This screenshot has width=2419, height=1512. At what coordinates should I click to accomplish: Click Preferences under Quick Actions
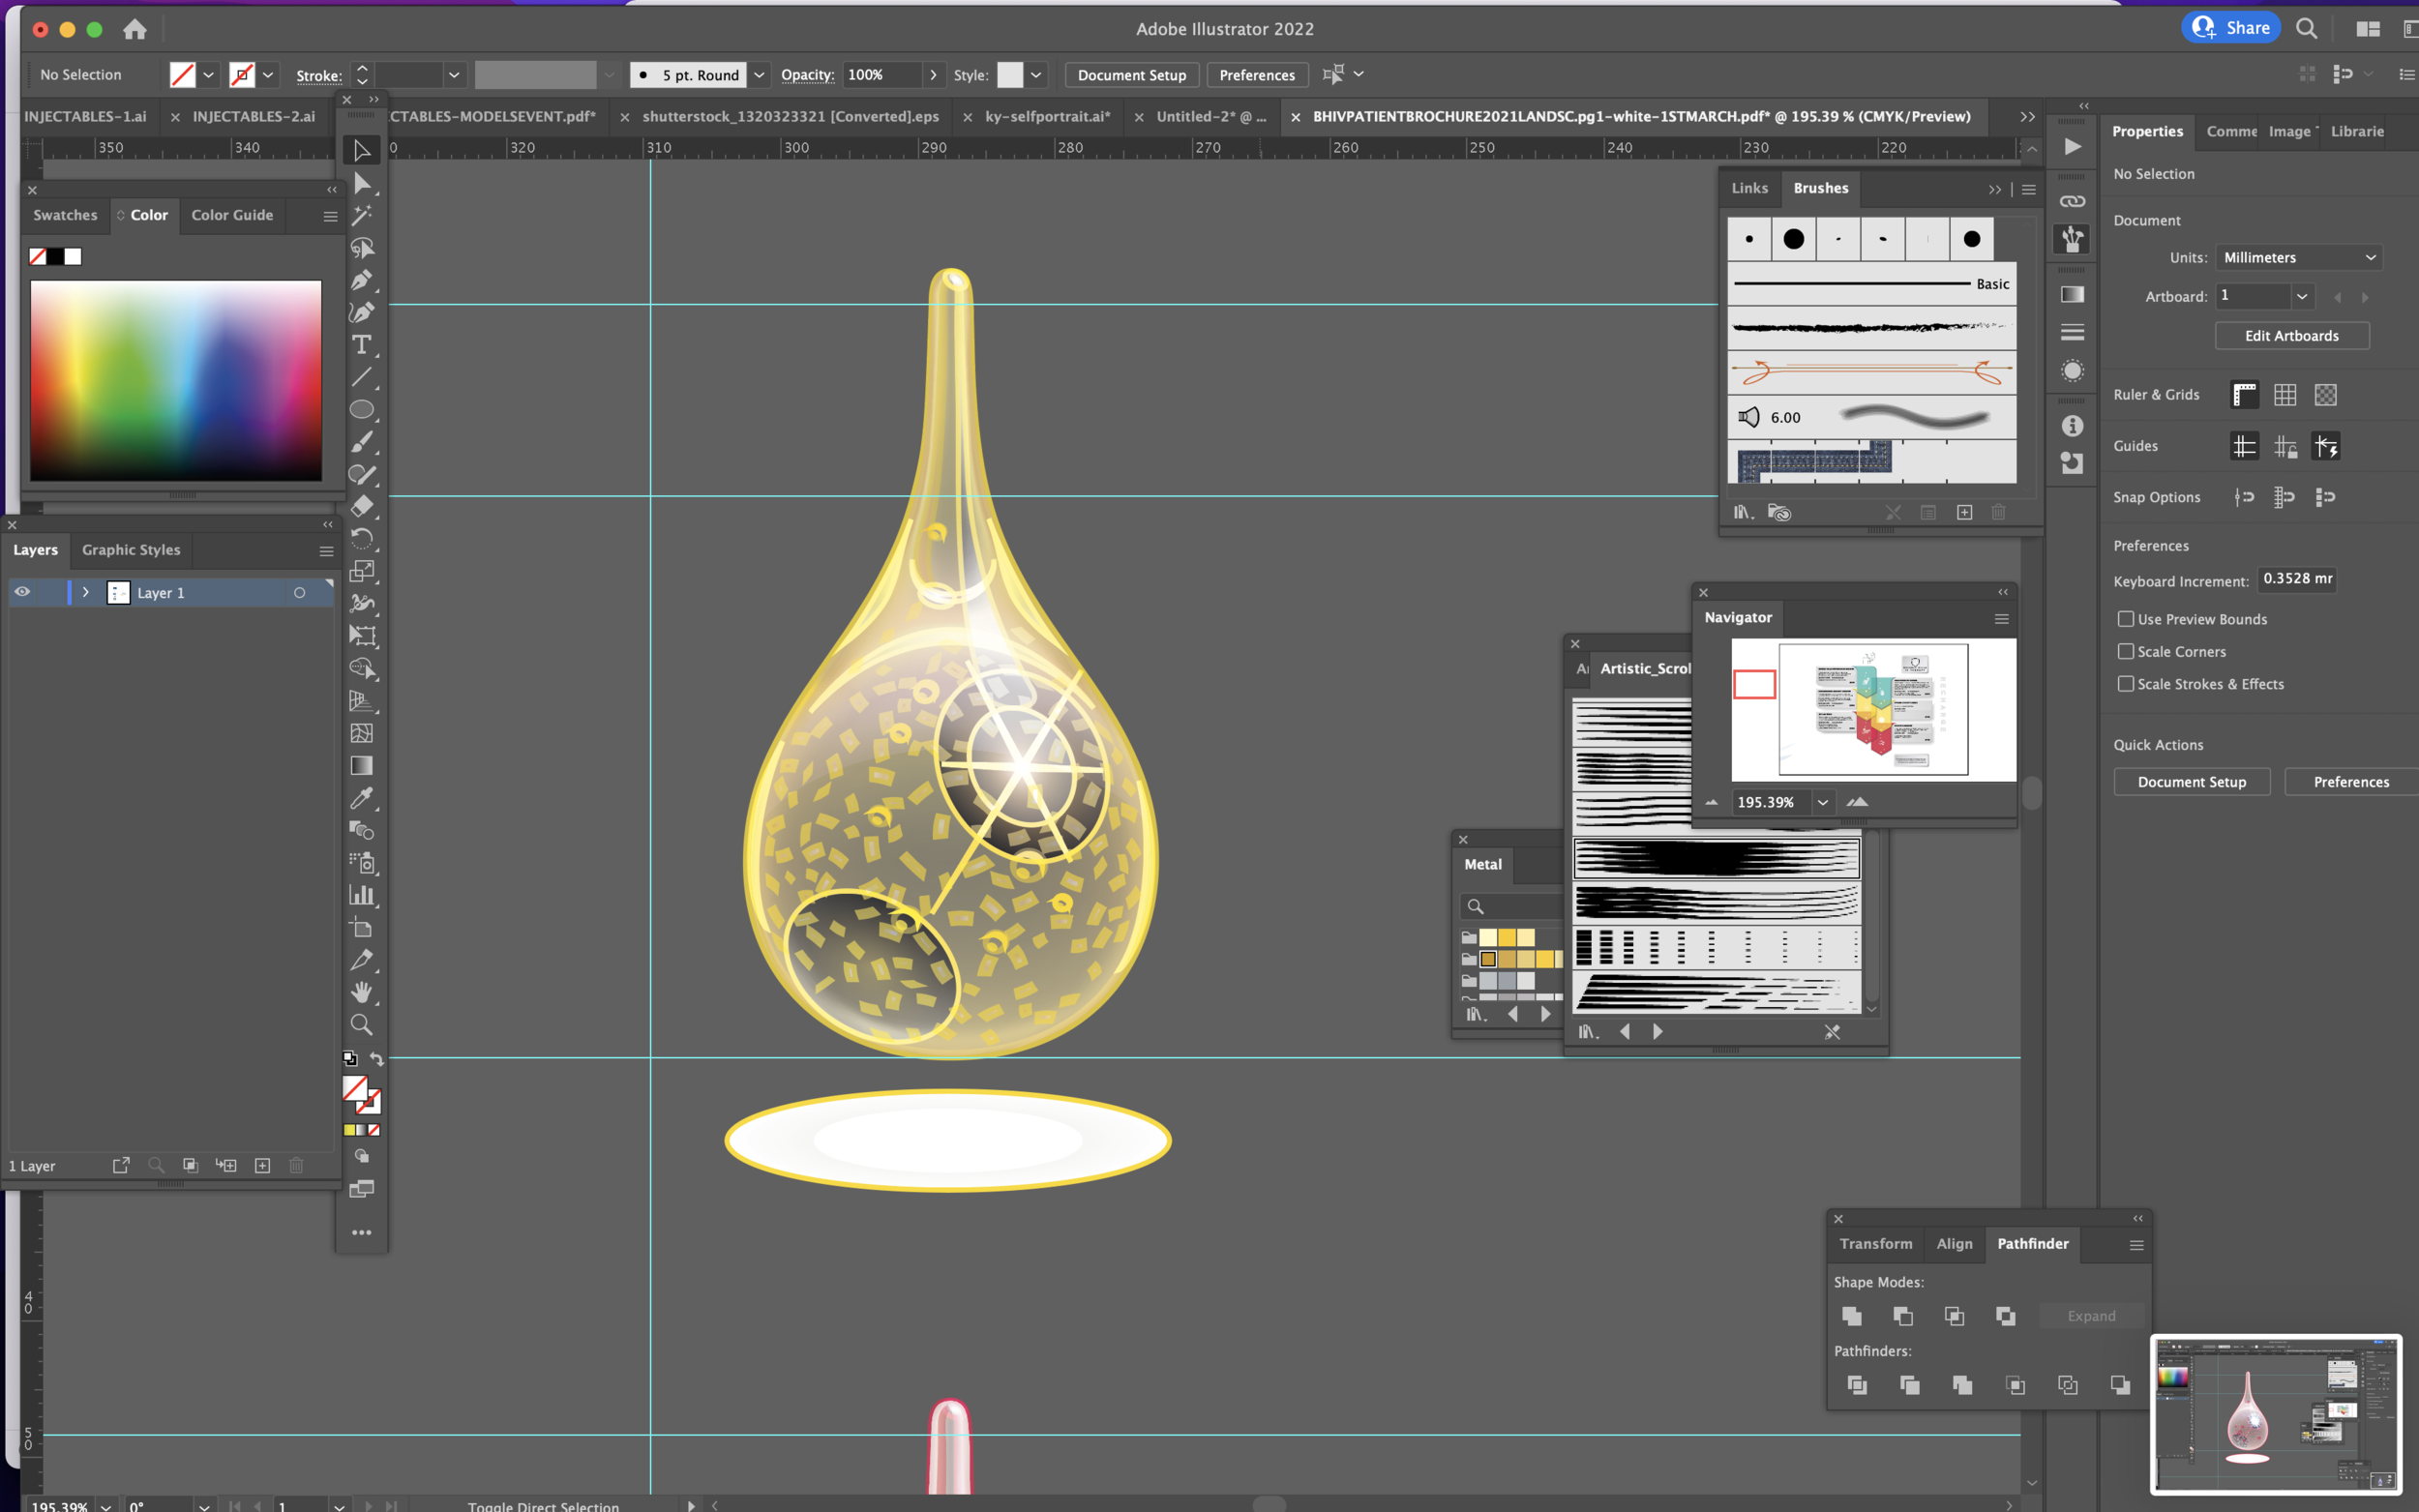coord(2351,782)
